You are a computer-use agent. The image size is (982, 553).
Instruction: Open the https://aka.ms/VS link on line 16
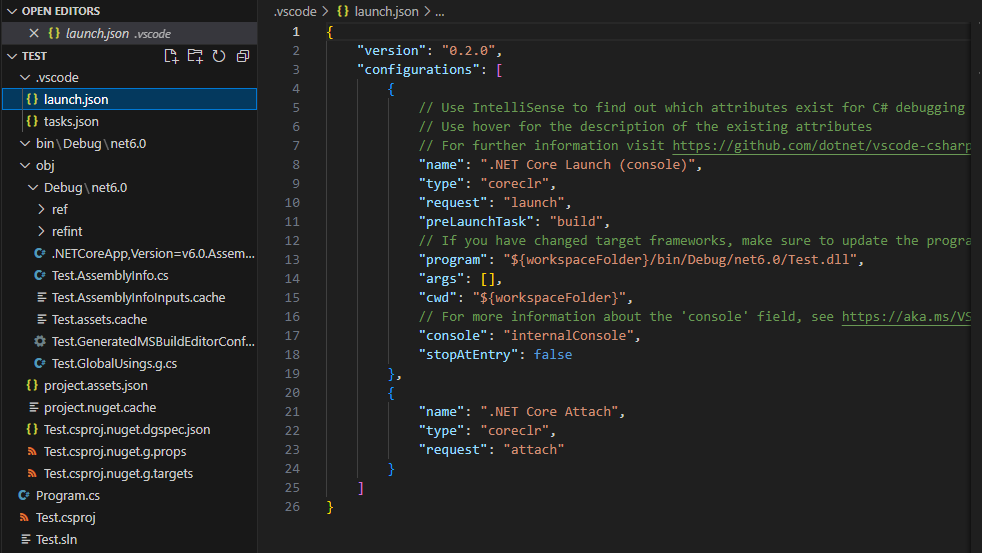pos(906,316)
